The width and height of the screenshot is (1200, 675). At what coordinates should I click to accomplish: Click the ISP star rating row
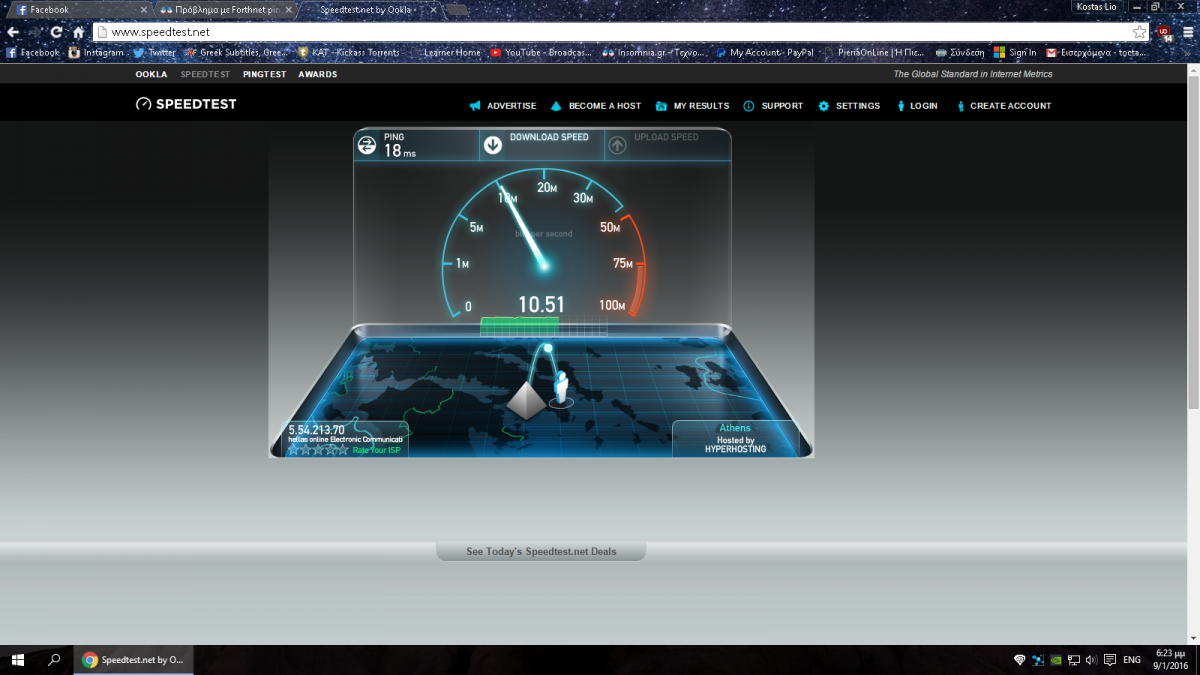[318, 450]
